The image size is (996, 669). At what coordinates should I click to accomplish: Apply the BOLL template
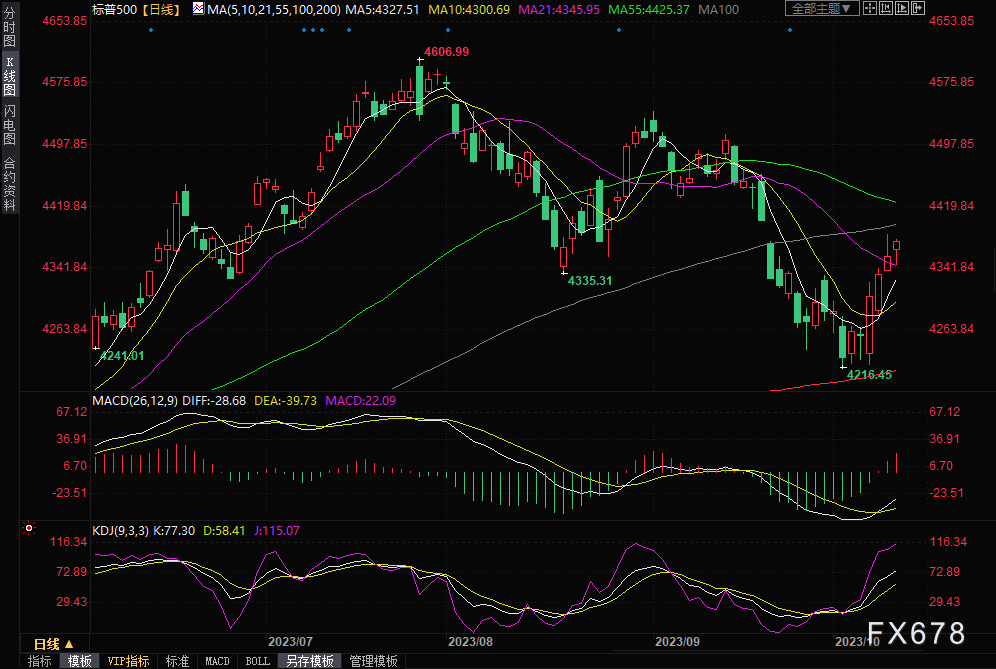pyautogui.click(x=257, y=661)
